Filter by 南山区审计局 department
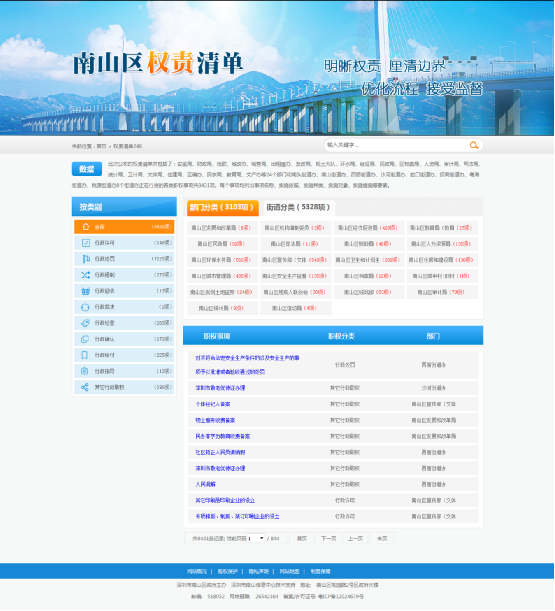555x611 pixels. (442, 292)
